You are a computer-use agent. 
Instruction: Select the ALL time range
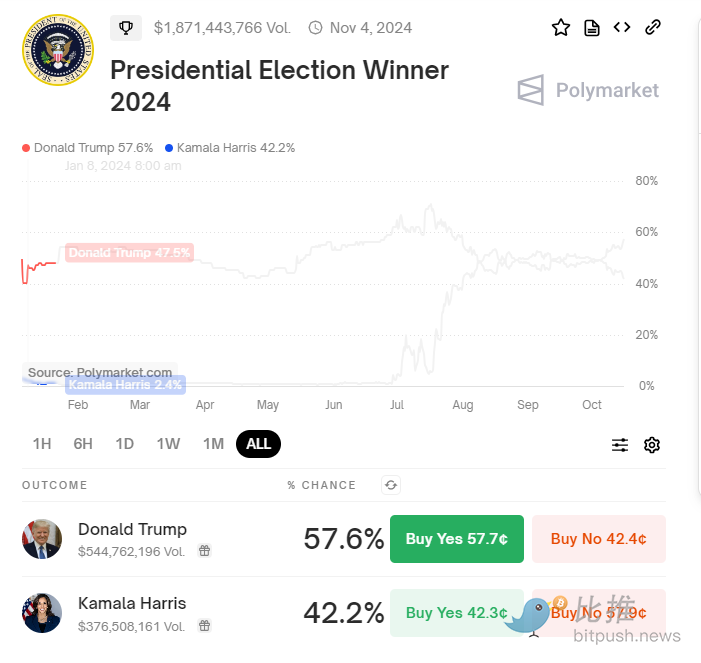(258, 444)
